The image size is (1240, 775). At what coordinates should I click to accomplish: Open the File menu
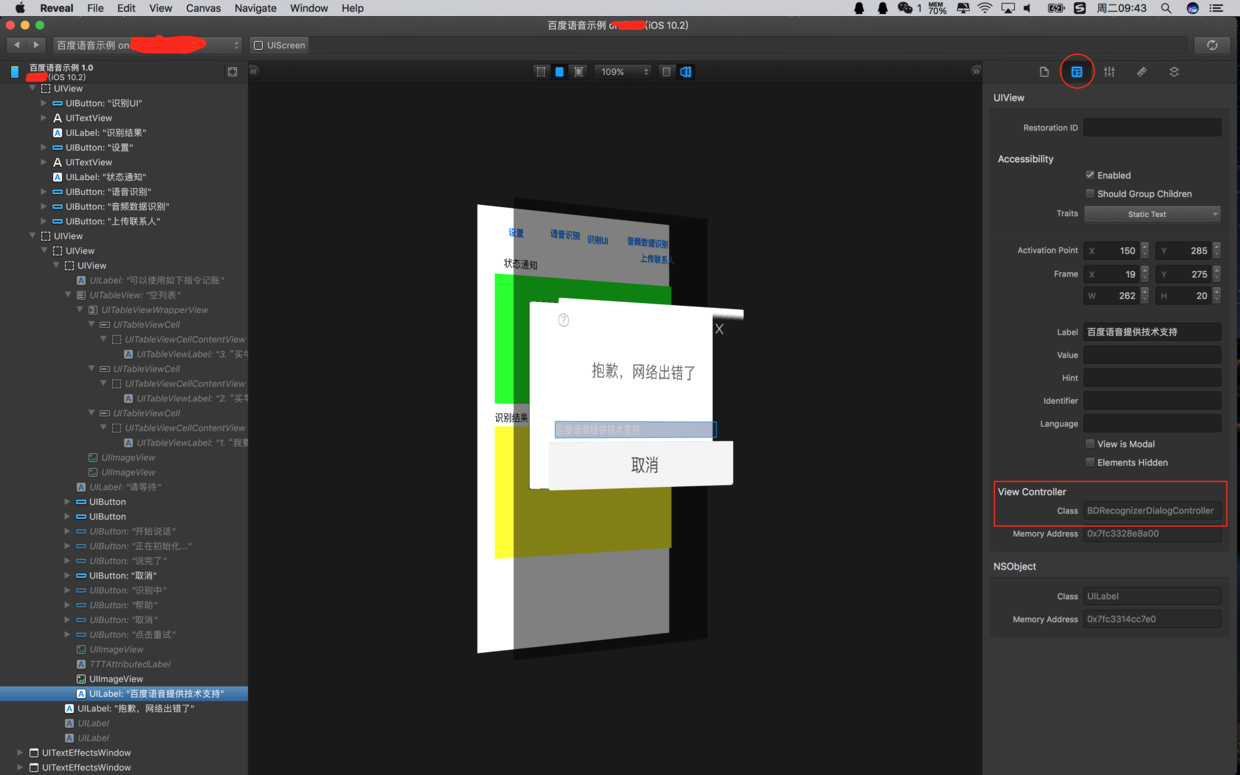point(95,8)
